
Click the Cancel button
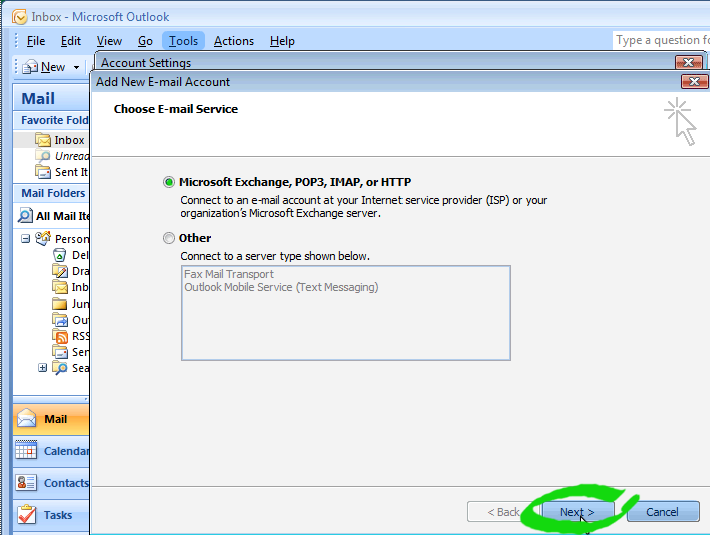coord(663,512)
